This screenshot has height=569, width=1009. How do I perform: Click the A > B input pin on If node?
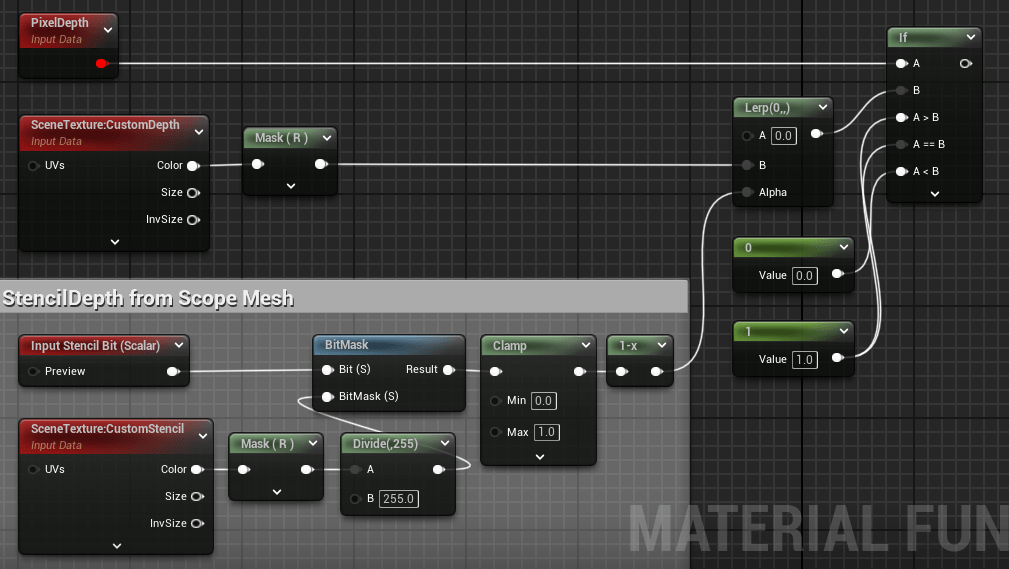[901, 117]
